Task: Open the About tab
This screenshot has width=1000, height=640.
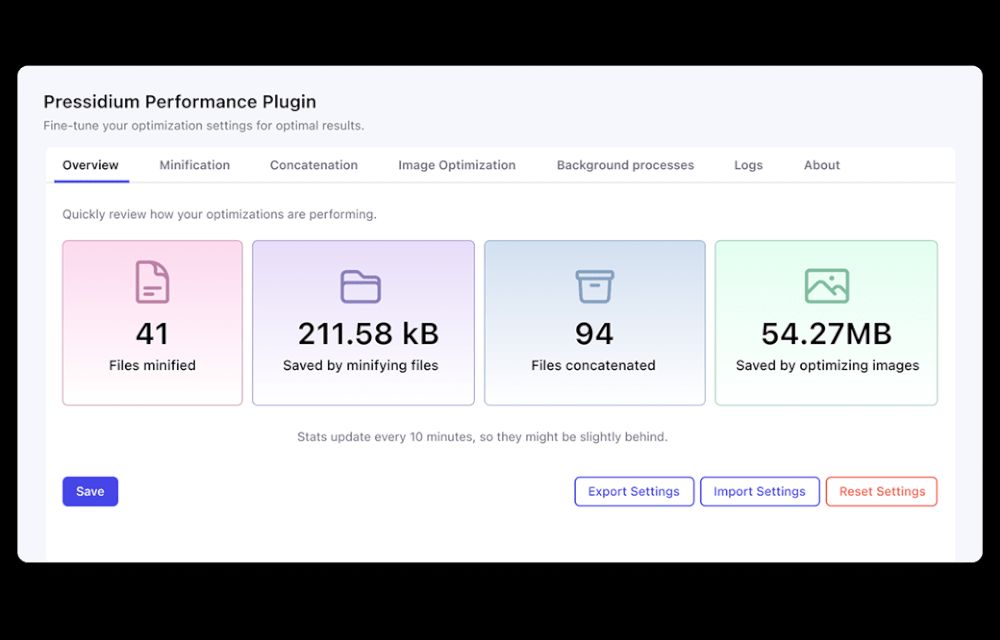Action: pyautogui.click(x=821, y=165)
